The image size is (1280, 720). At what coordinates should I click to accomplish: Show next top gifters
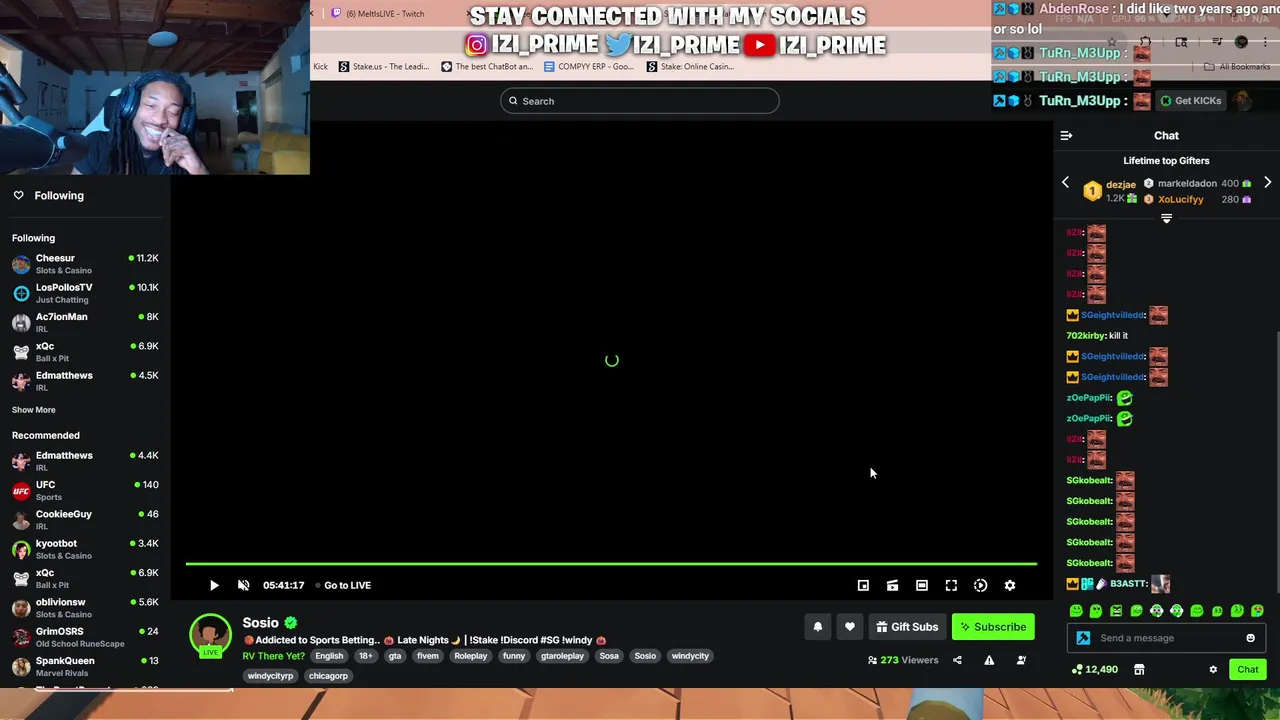coord(1267,183)
